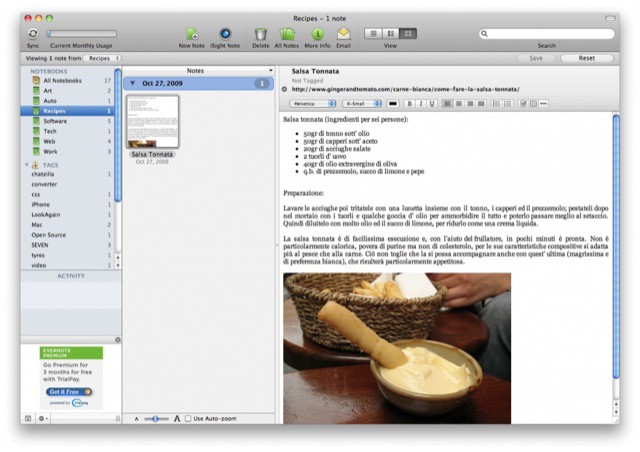Click the Sync icon in the toolbar
The width and height of the screenshot is (640, 452).
33,34
